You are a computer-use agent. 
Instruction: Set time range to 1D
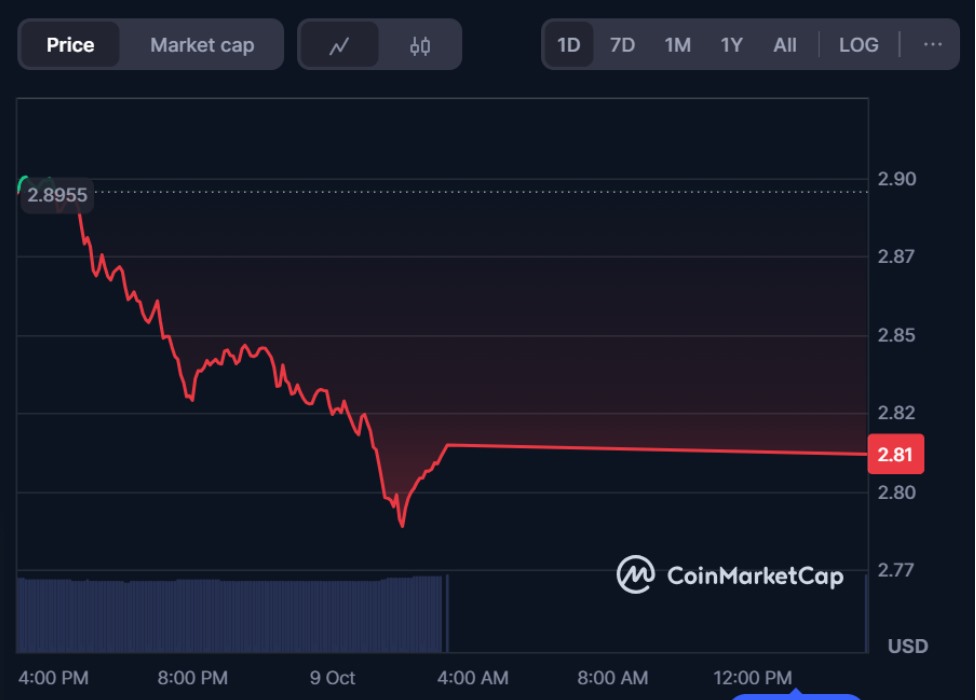tap(569, 45)
